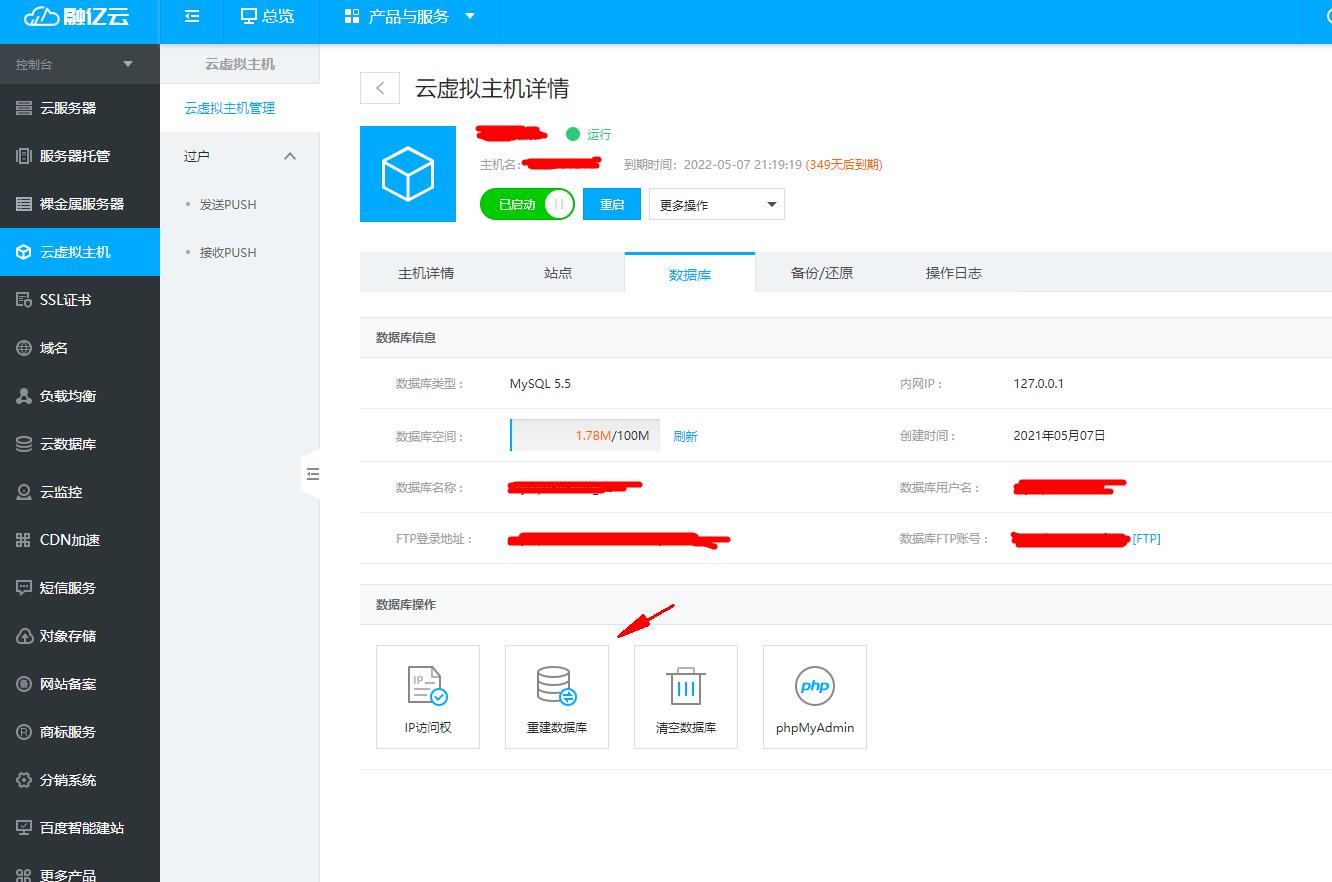Switch to the 站点 tab
This screenshot has width=1332, height=882.
pyautogui.click(x=558, y=273)
